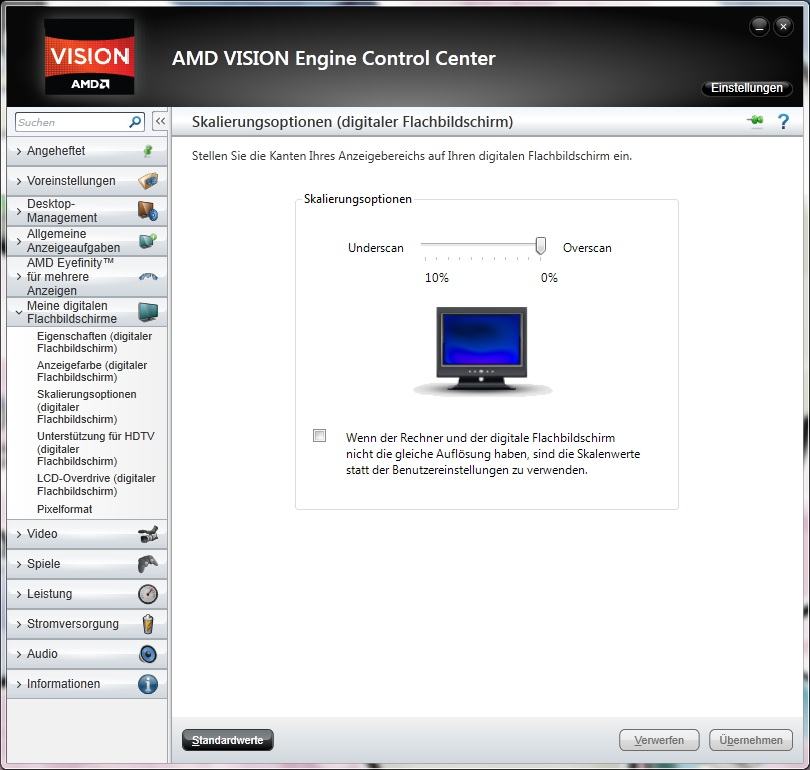This screenshot has height=770, width=810.
Task: Click the VISION AMD logo
Action: coord(90,57)
